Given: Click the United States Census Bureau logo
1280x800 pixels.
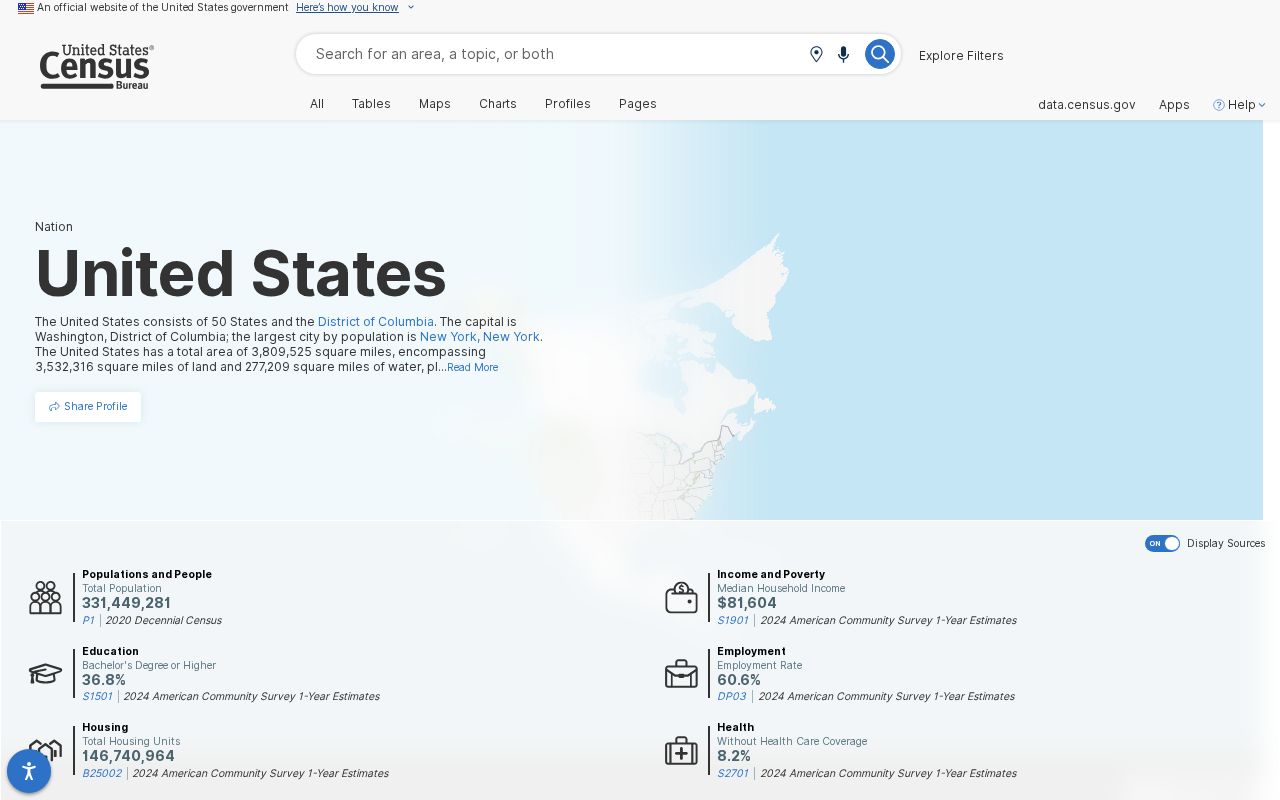Looking at the screenshot, I should click(96, 67).
